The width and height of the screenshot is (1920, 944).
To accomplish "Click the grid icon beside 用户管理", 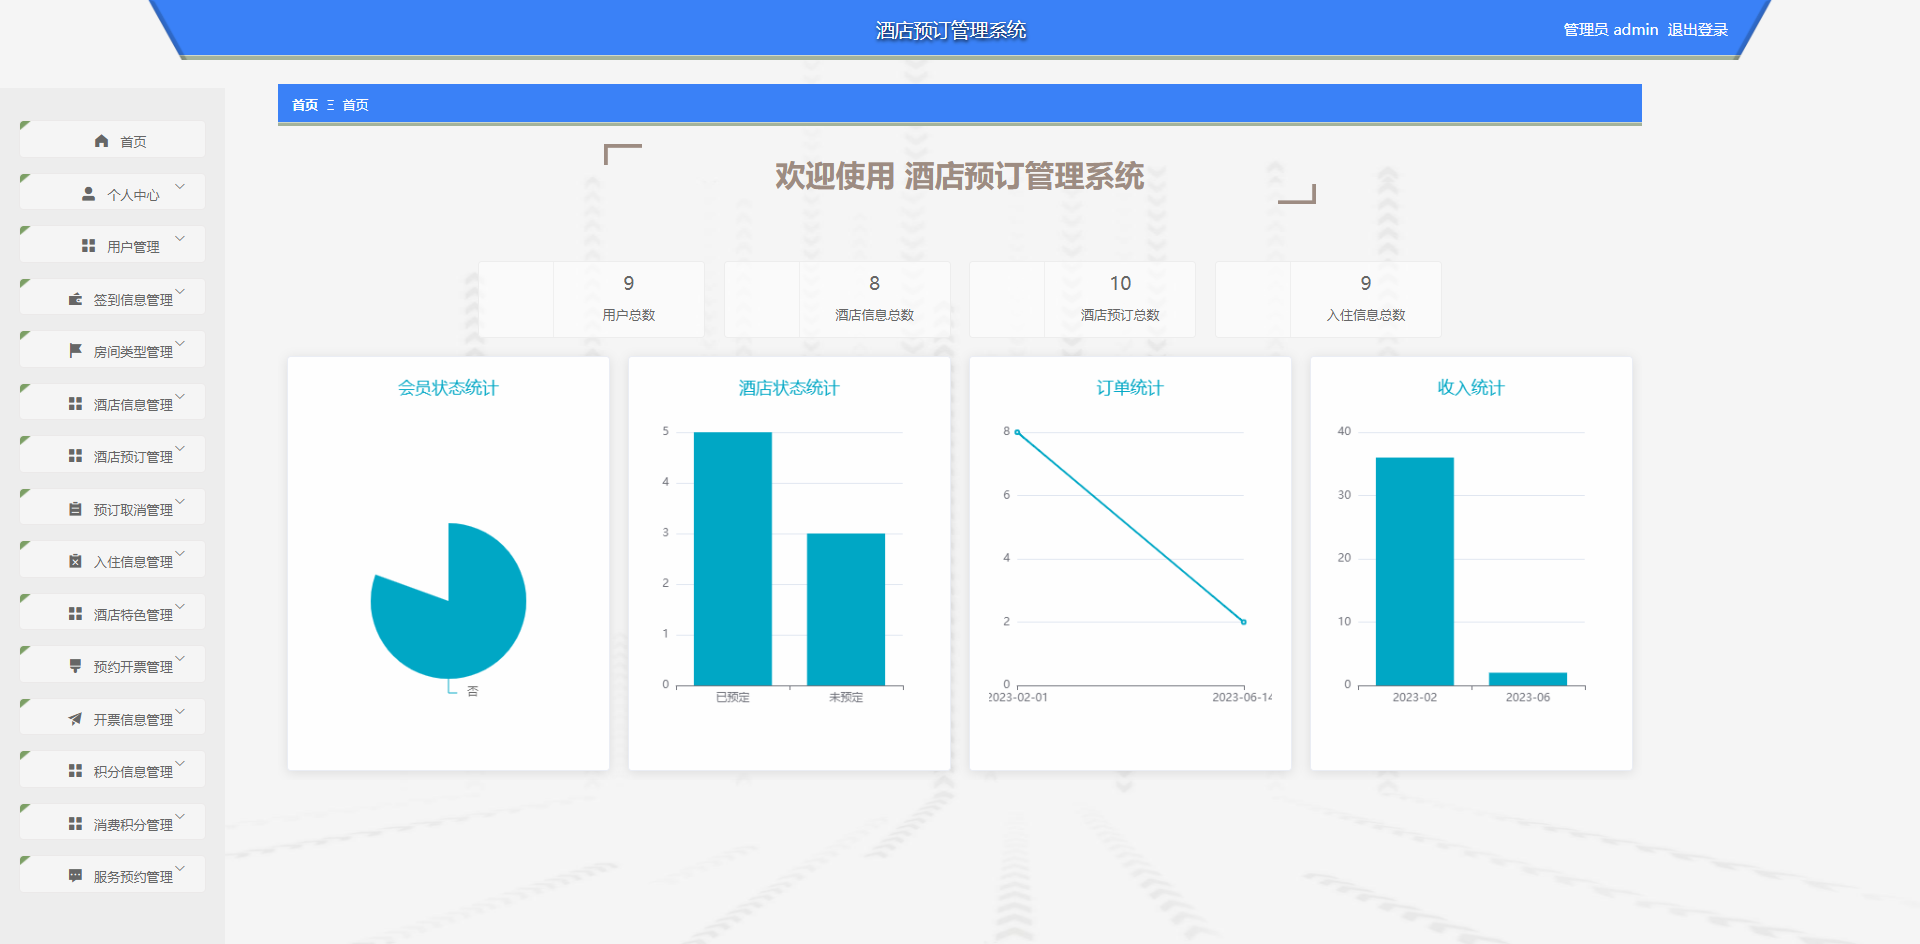I will pos(88,246).
